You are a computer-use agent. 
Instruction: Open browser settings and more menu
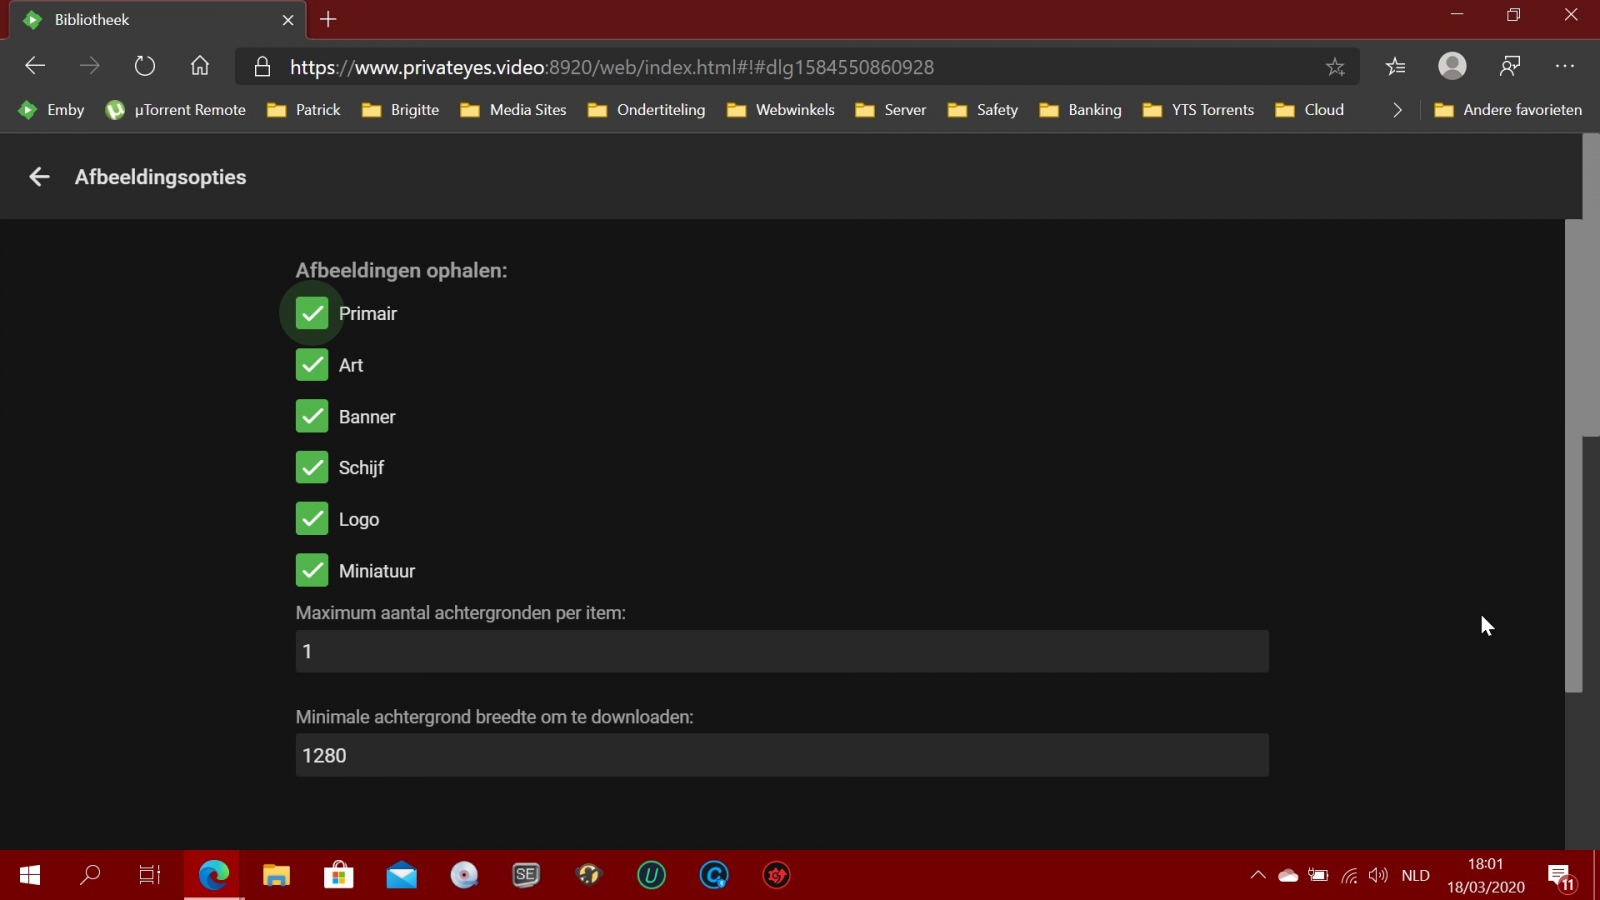click(1565, 67)
